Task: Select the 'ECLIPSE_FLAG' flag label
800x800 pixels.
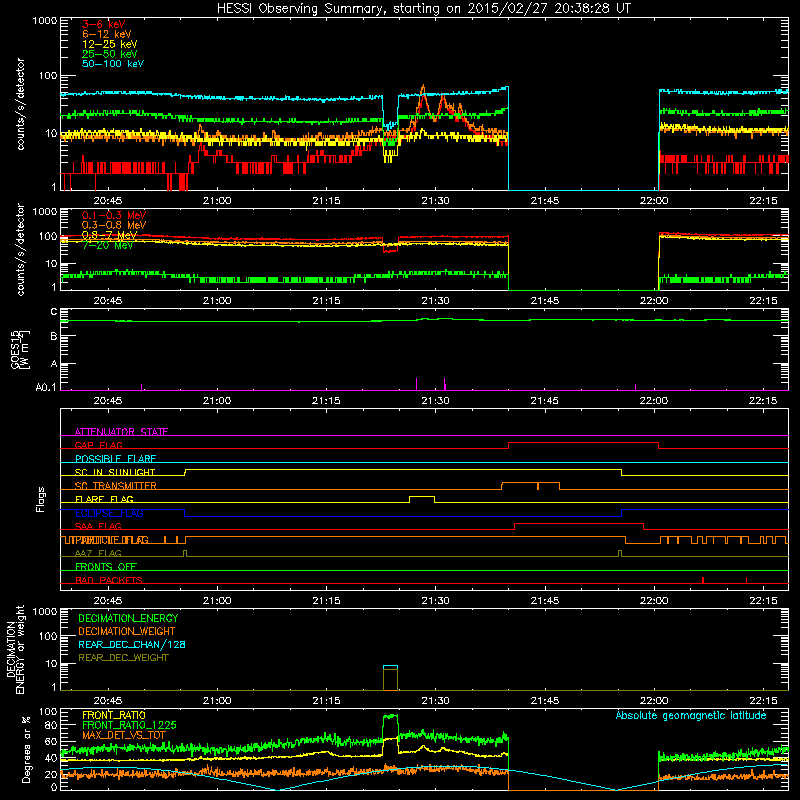Action: (109, 513)
